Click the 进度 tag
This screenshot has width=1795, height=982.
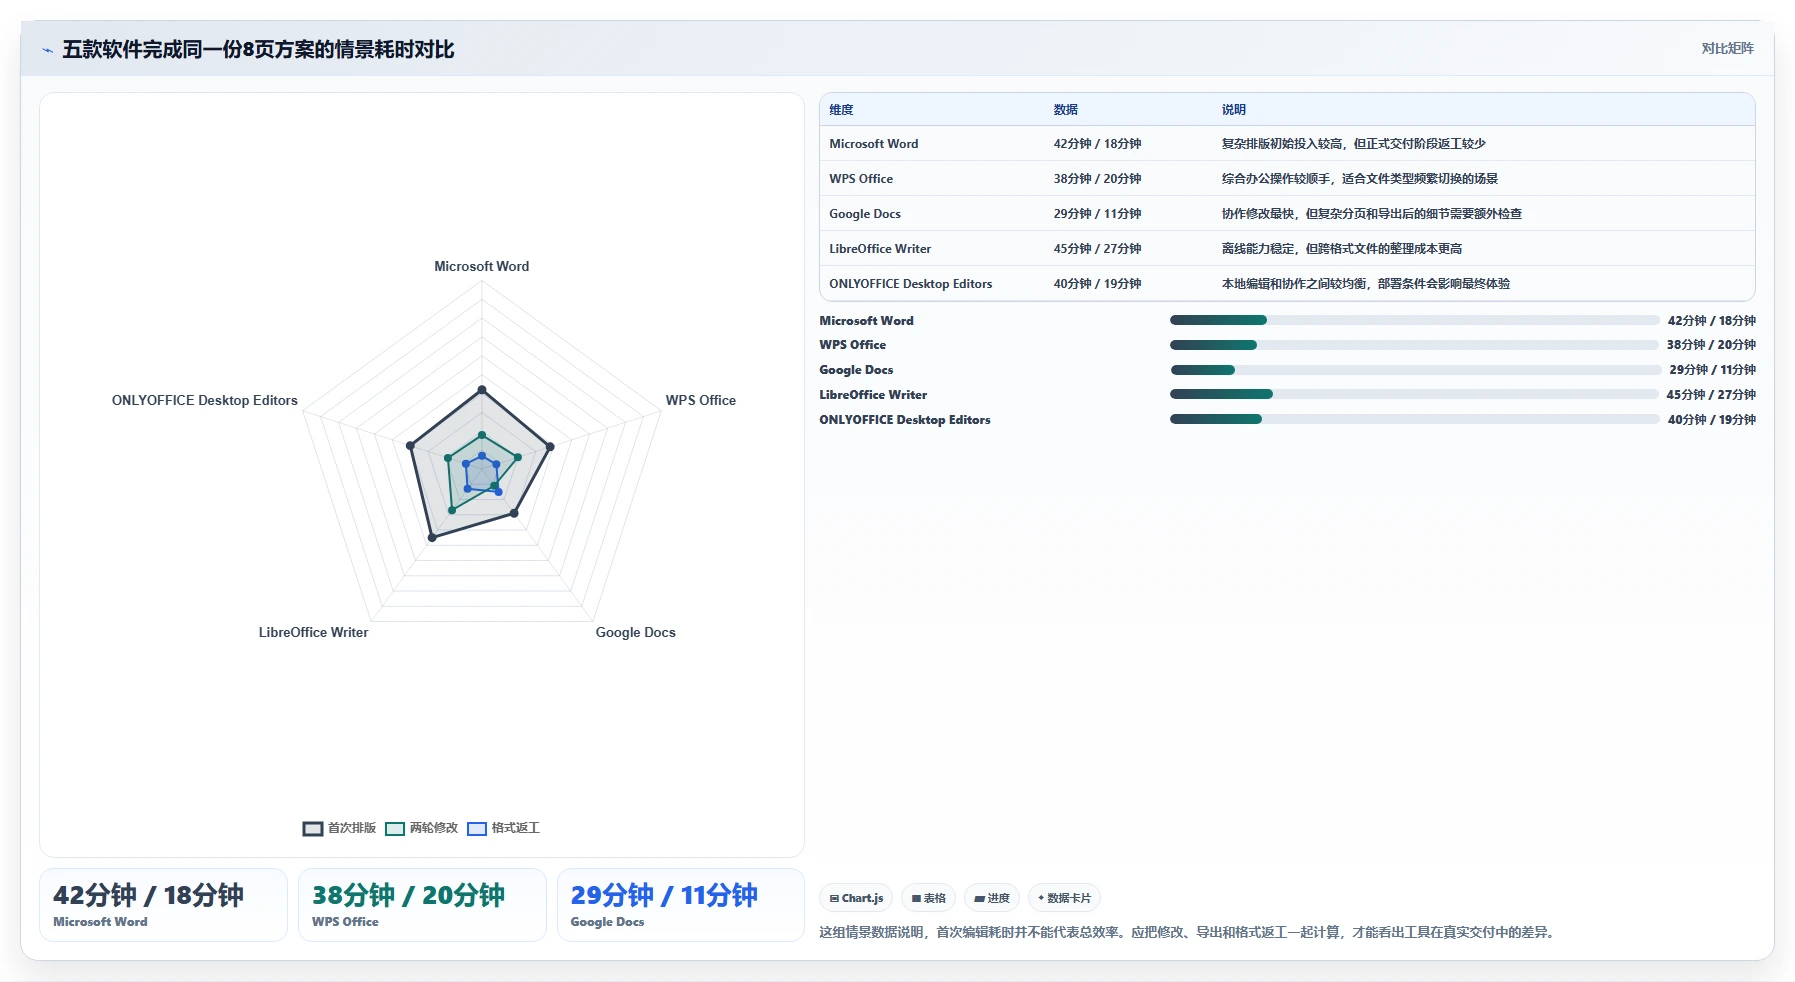[x=992, y=898]
